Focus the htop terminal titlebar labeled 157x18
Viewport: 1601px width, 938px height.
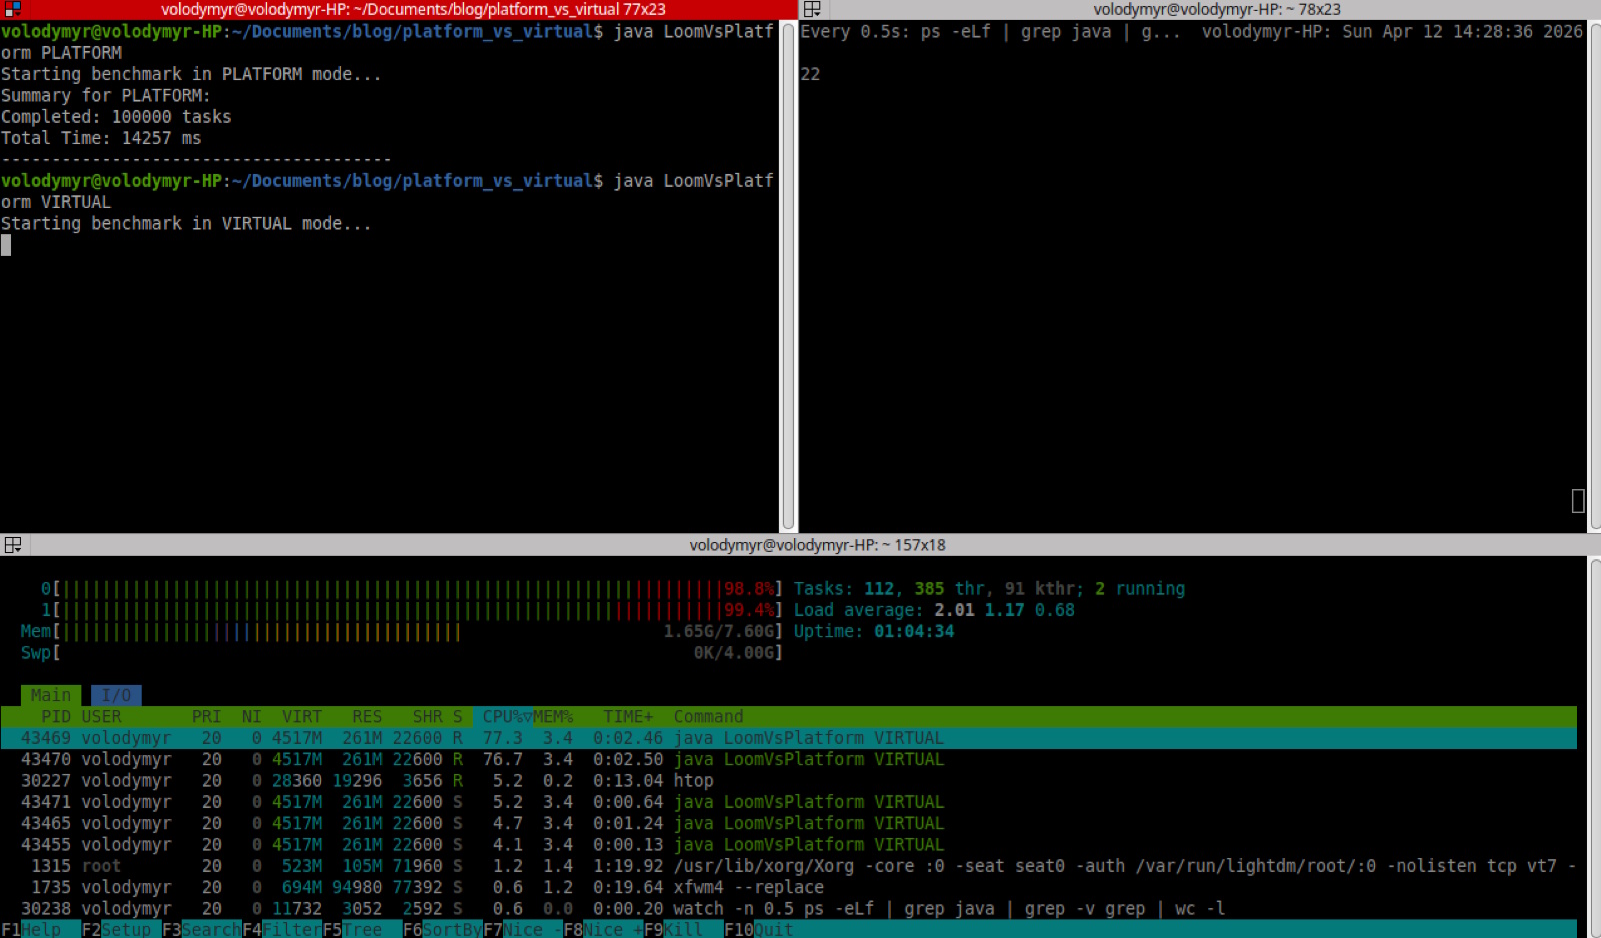pyautogui.click(x=816, y=545)
